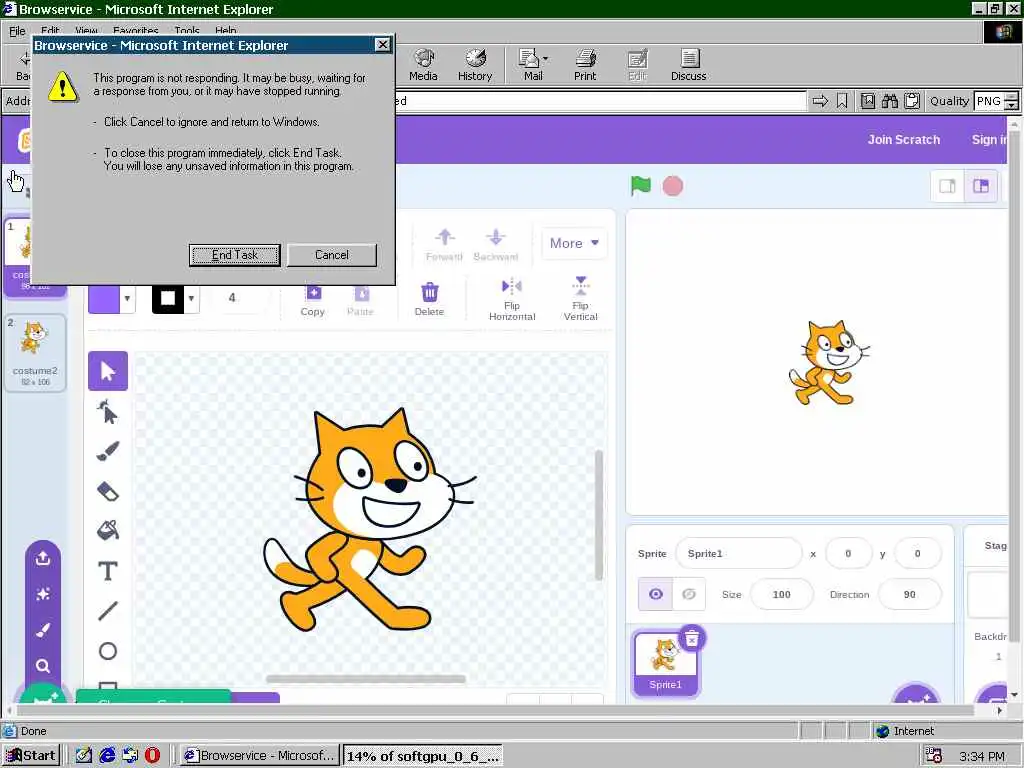Select the Text tool
The width and height of the screenshot is (1024, 768).
[x=108, y=571]
